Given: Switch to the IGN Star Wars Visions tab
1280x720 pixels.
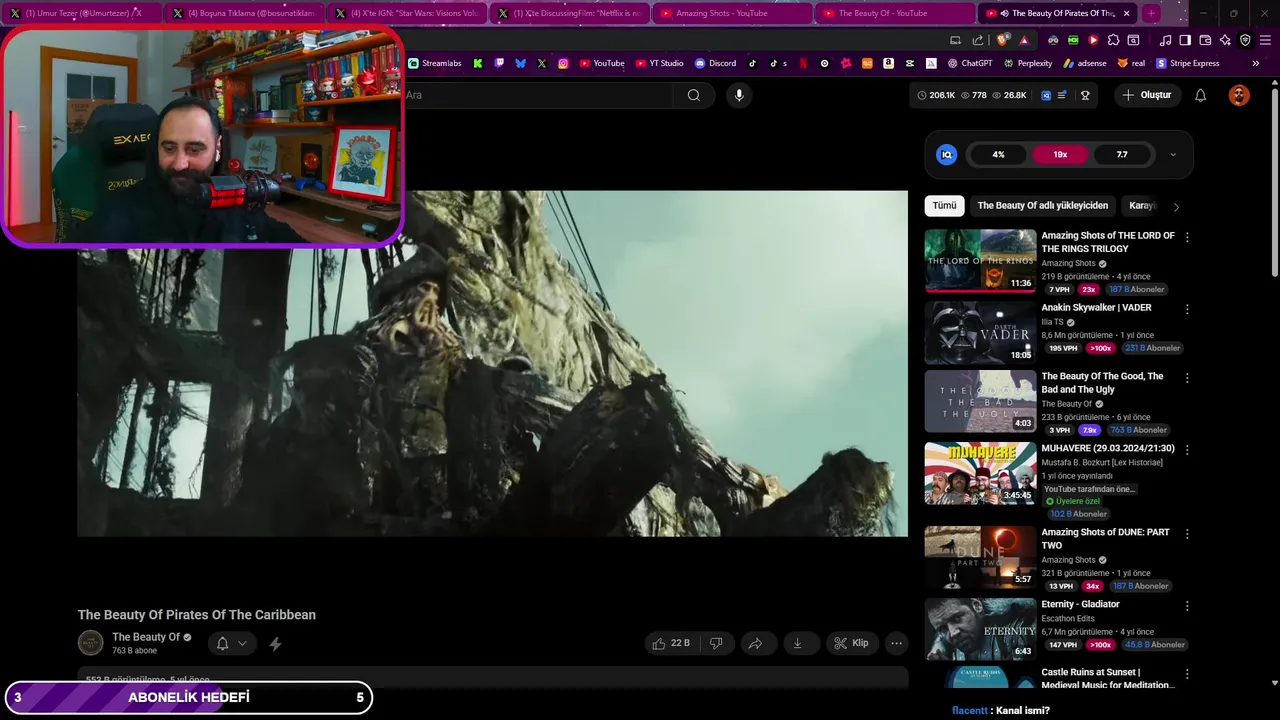Looking at the screenshot, I should (407, 13).
